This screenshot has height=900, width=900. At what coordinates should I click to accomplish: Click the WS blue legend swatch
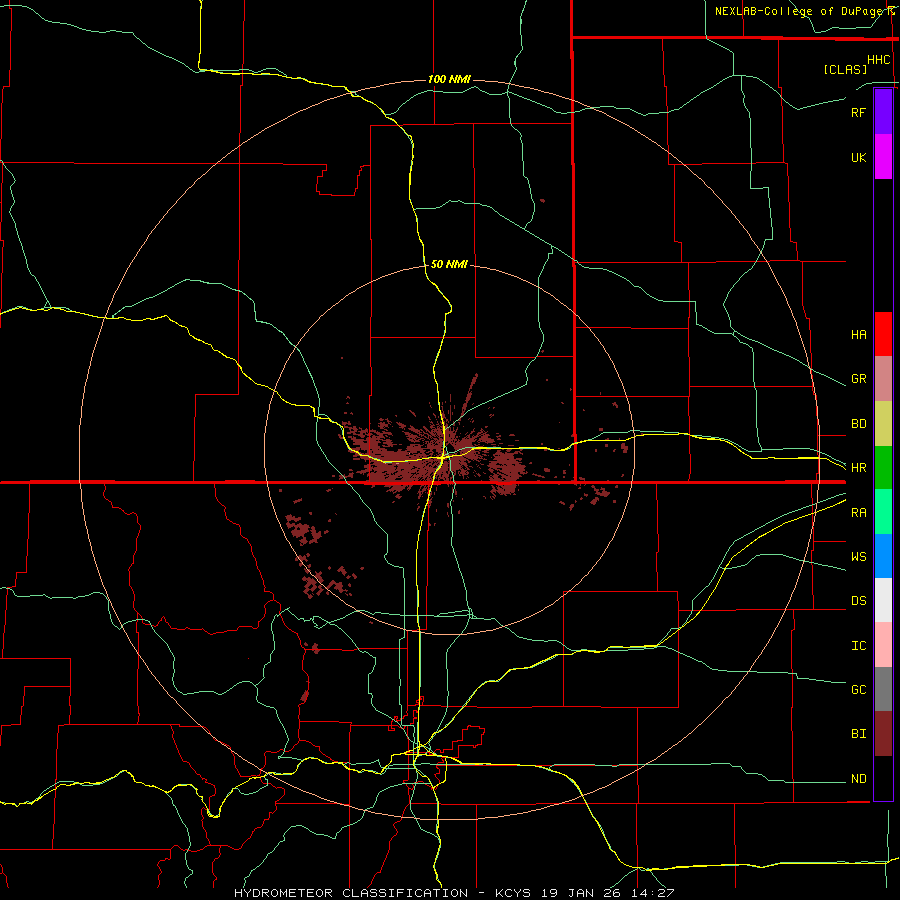tap(883, 556)
